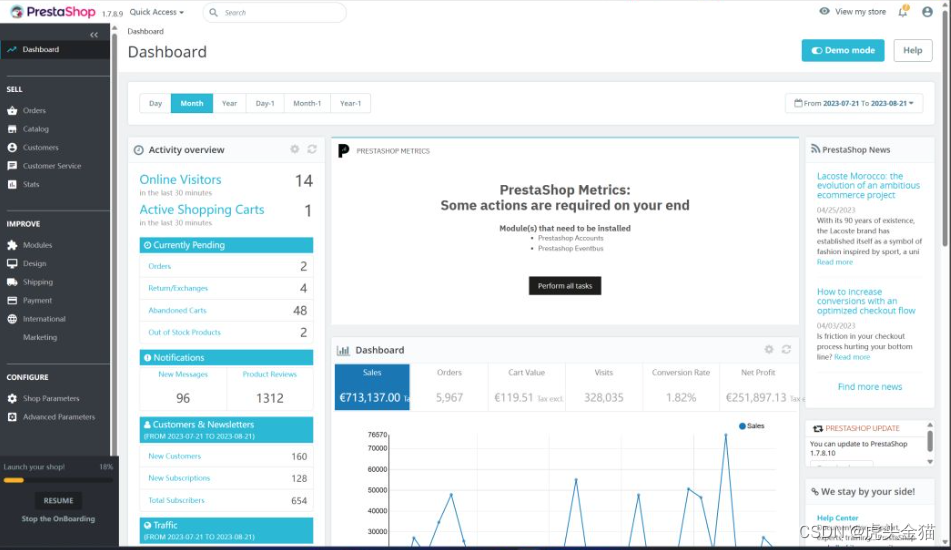The height and width of the screenshot is (550, 951).
Task: Open optimized checkout flow article
Action: coord(866,301)
